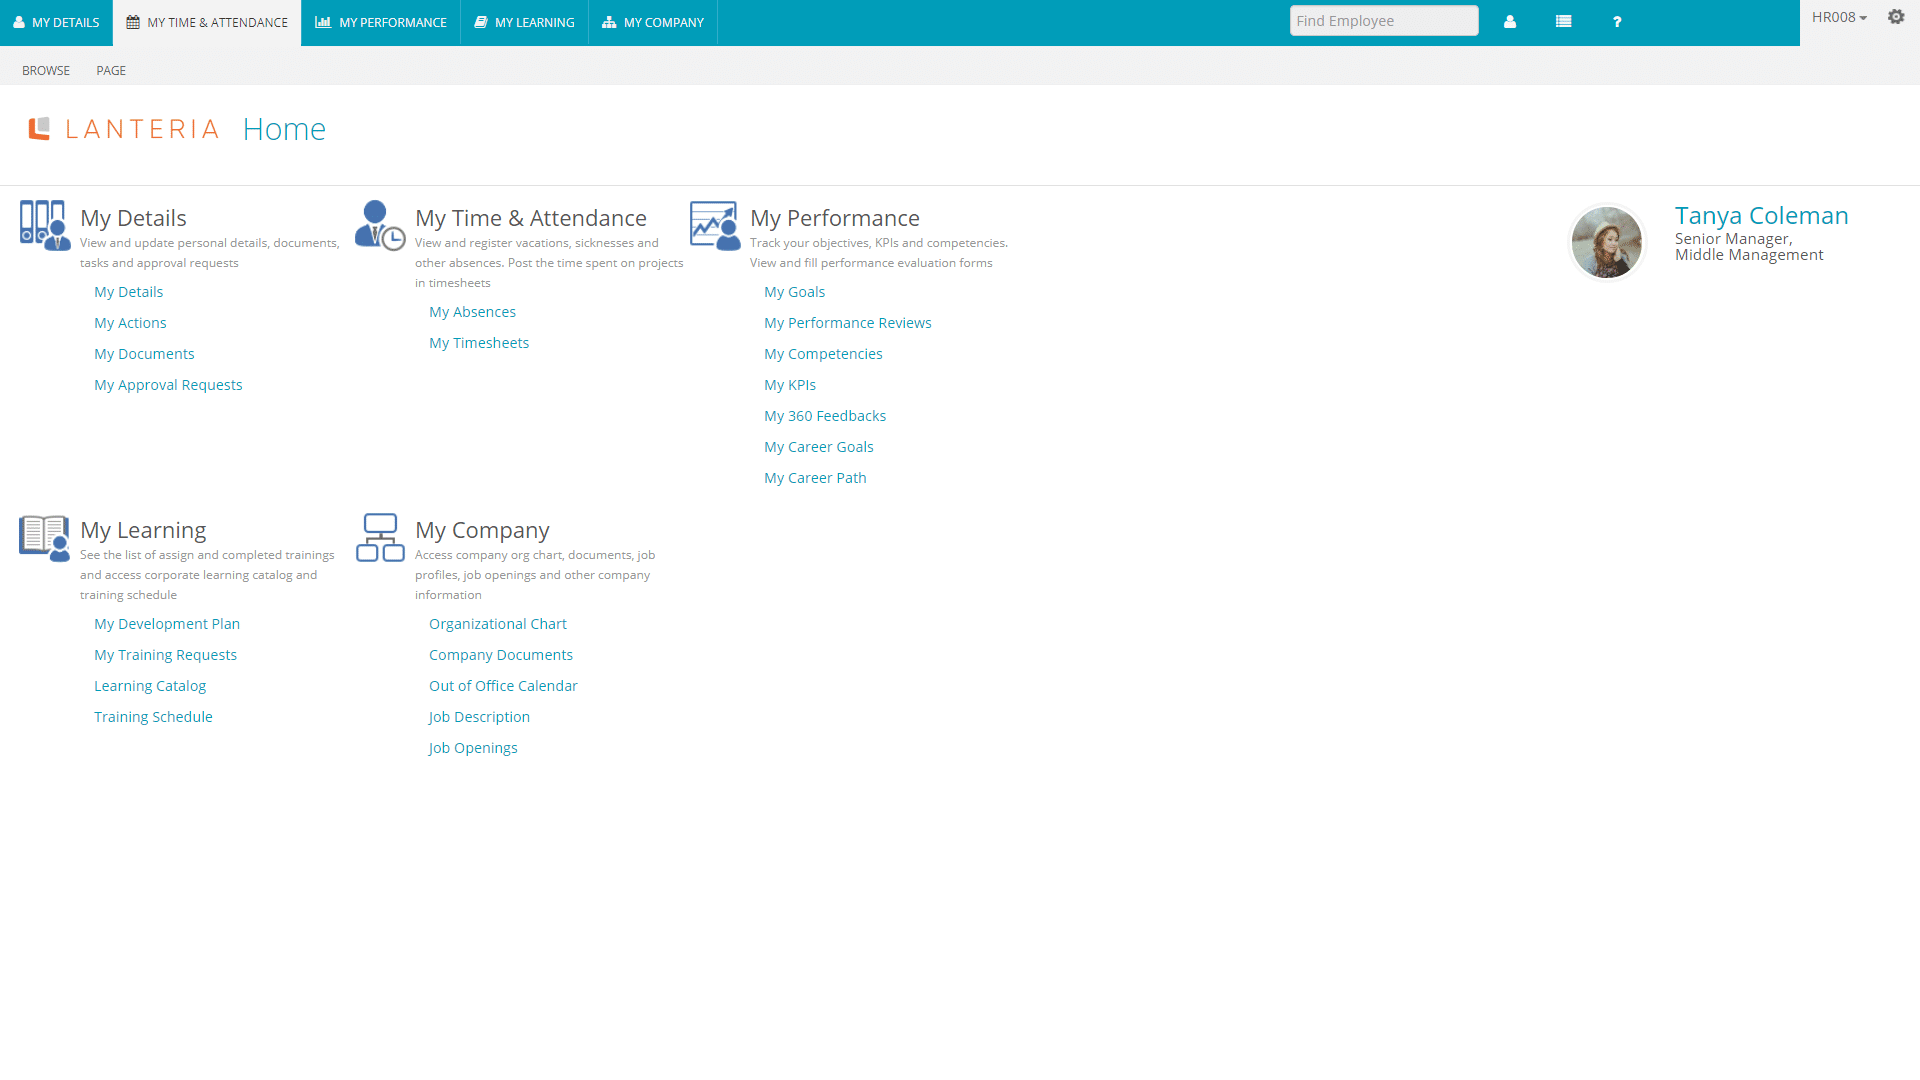Screen dimensions: 1920x1080
Task: Click the My Company org chart icon
Action: pyautogui.click(x=380, y=538)
